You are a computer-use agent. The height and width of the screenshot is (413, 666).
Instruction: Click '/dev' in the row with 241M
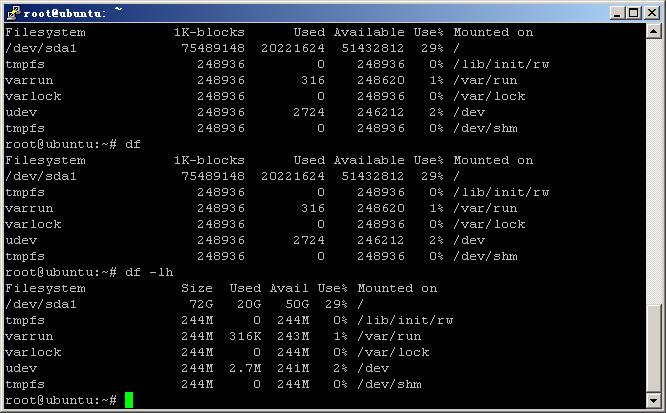point(373,368)
